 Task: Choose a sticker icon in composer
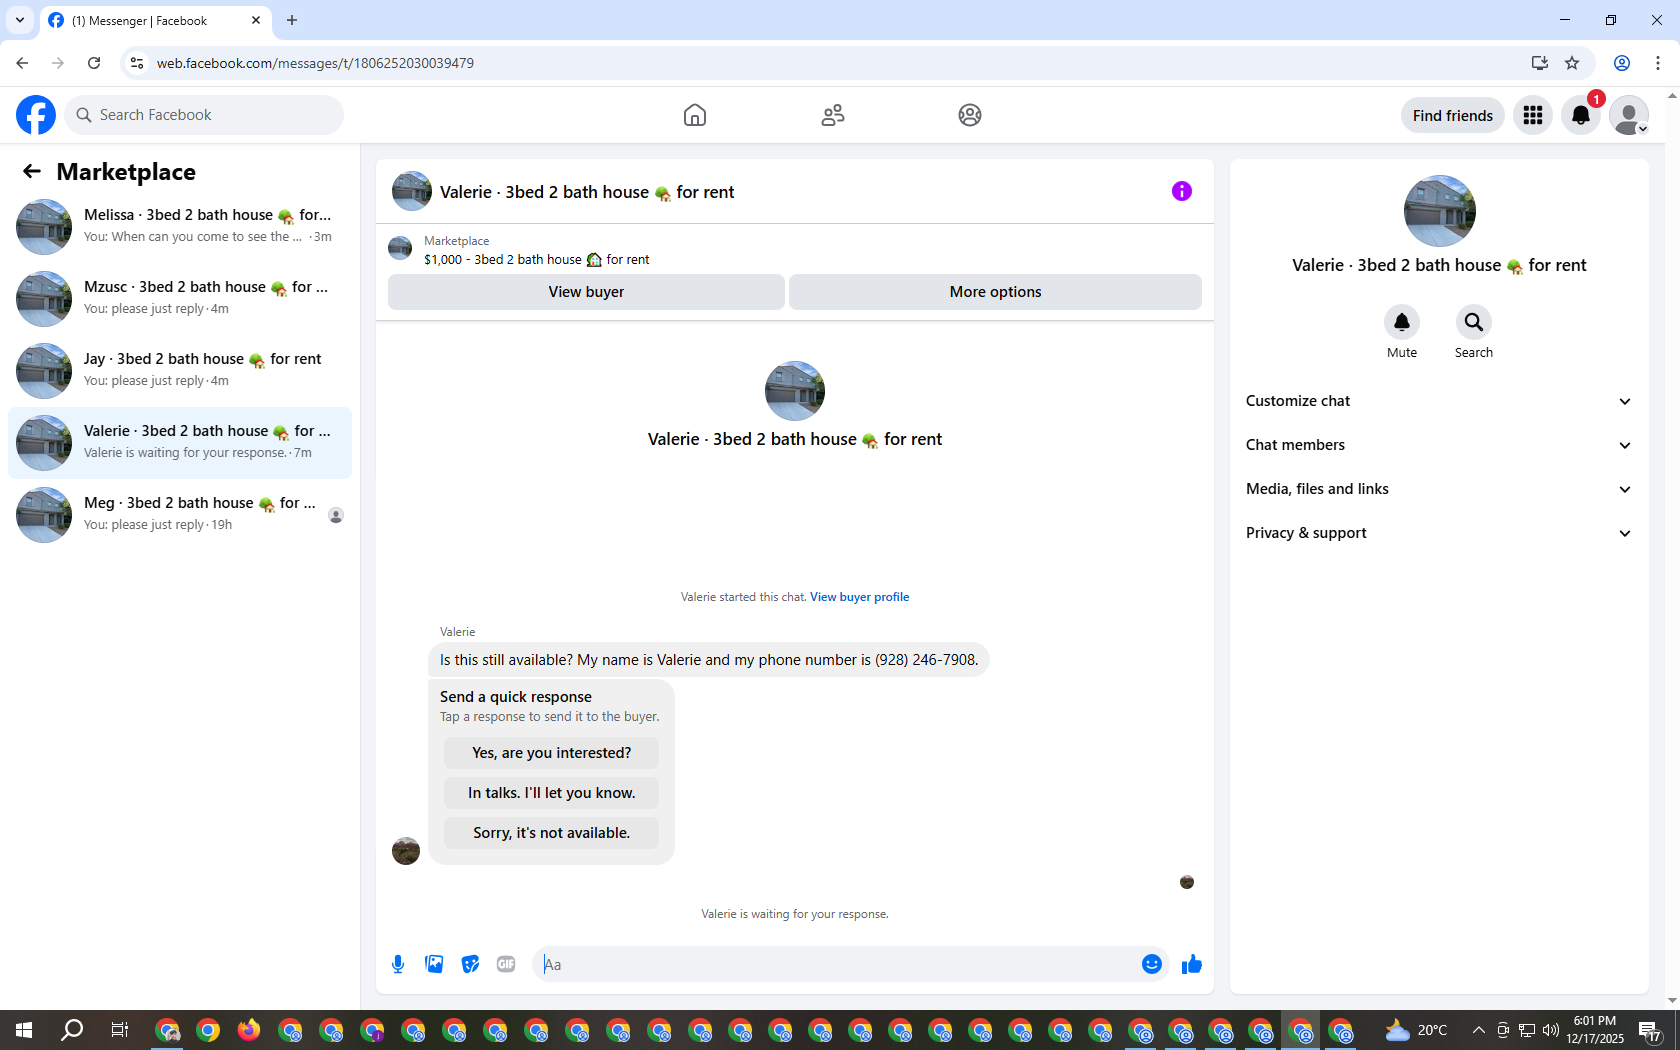point(470,964)
